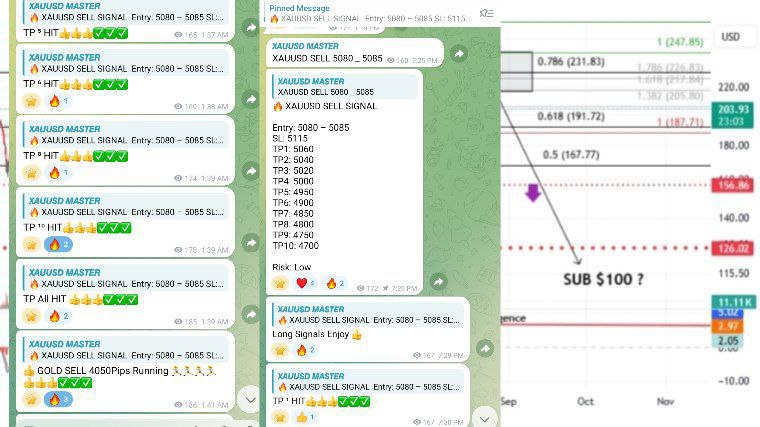The image size is (760, 427).
Task: Fire reaction with 2 on Risk: Low signal
Action: point(335,283)
